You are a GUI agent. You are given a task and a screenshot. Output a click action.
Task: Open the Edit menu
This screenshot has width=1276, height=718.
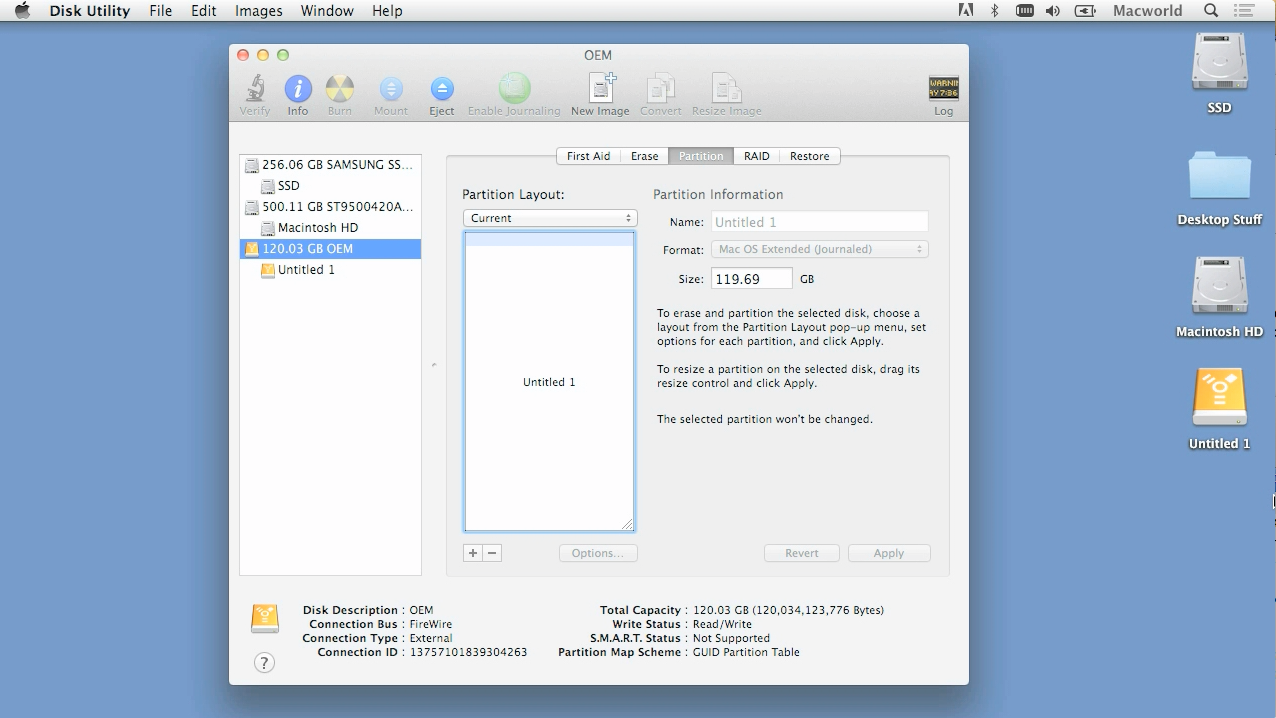coord(204,11)
